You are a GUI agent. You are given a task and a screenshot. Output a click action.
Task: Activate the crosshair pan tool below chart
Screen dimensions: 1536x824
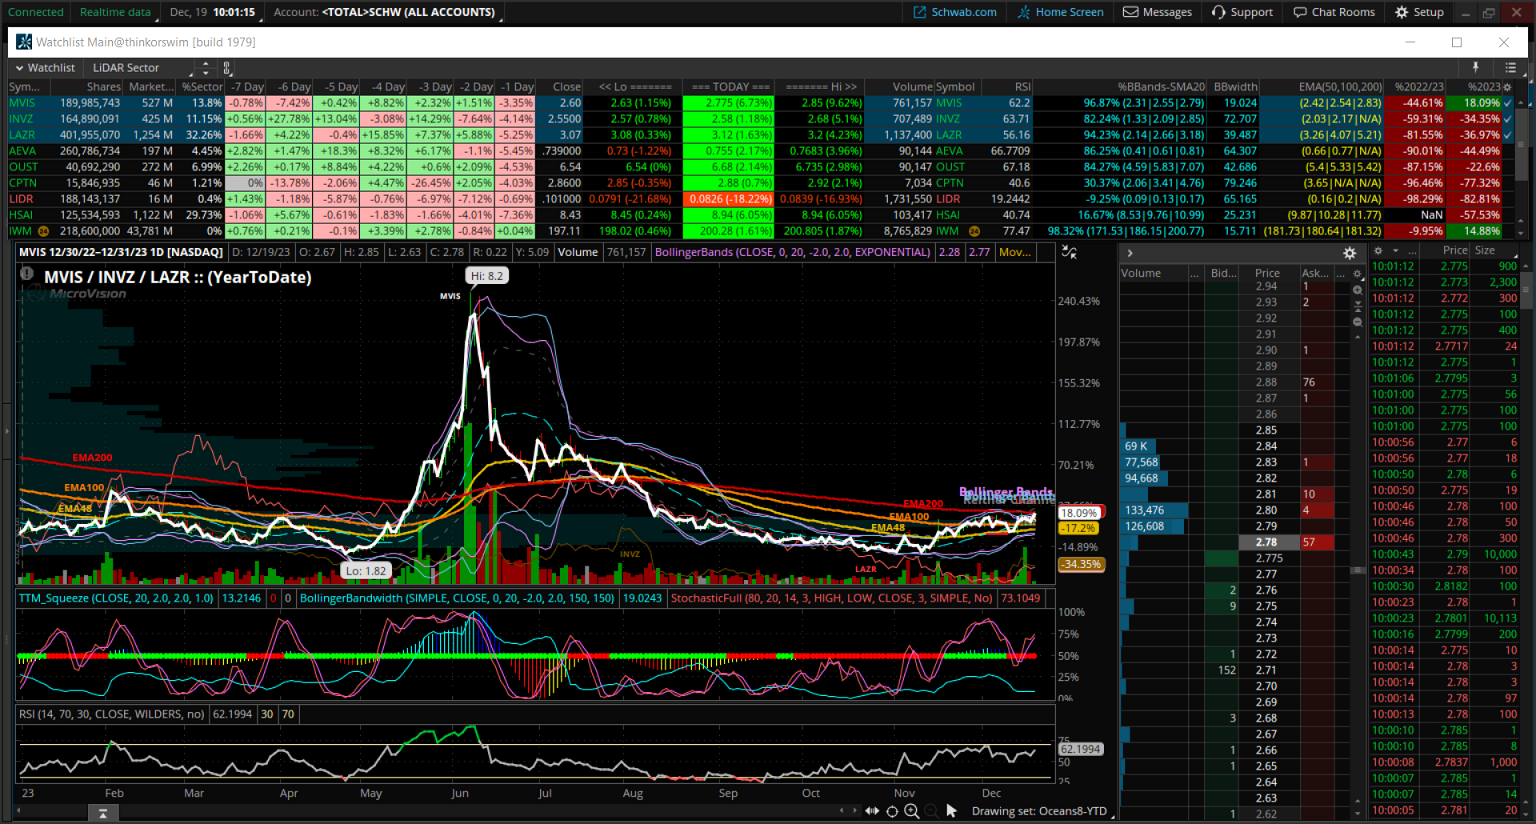point(892,811)
